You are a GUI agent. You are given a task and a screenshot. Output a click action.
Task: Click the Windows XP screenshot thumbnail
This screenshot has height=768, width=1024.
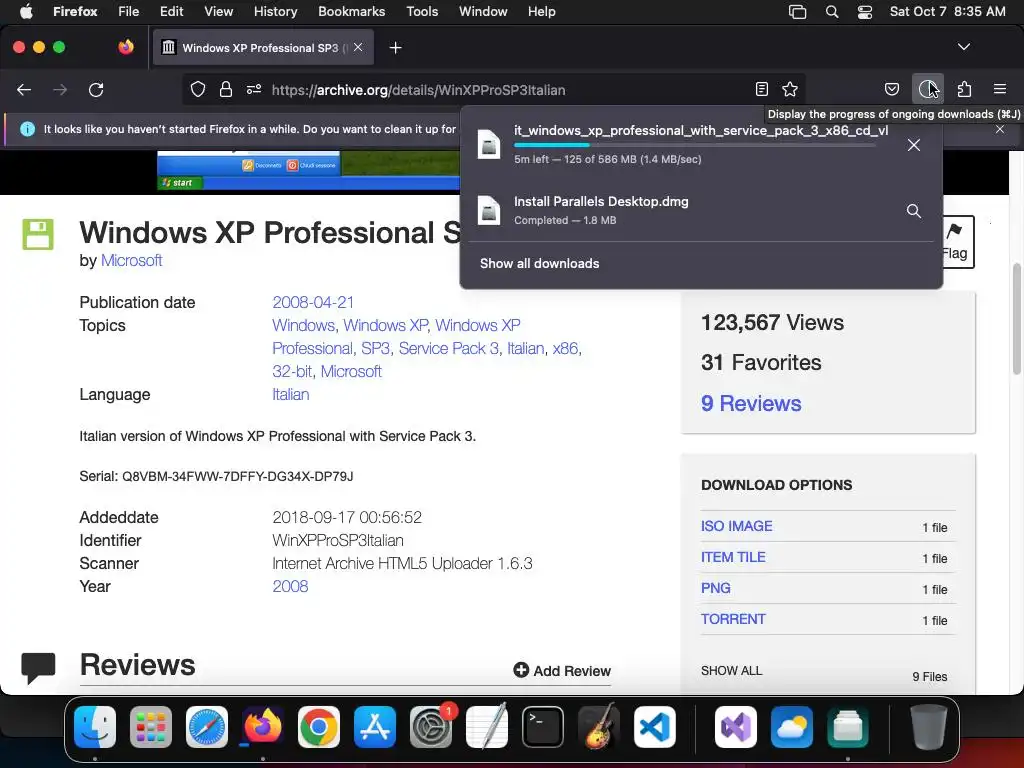pos(308,170)
